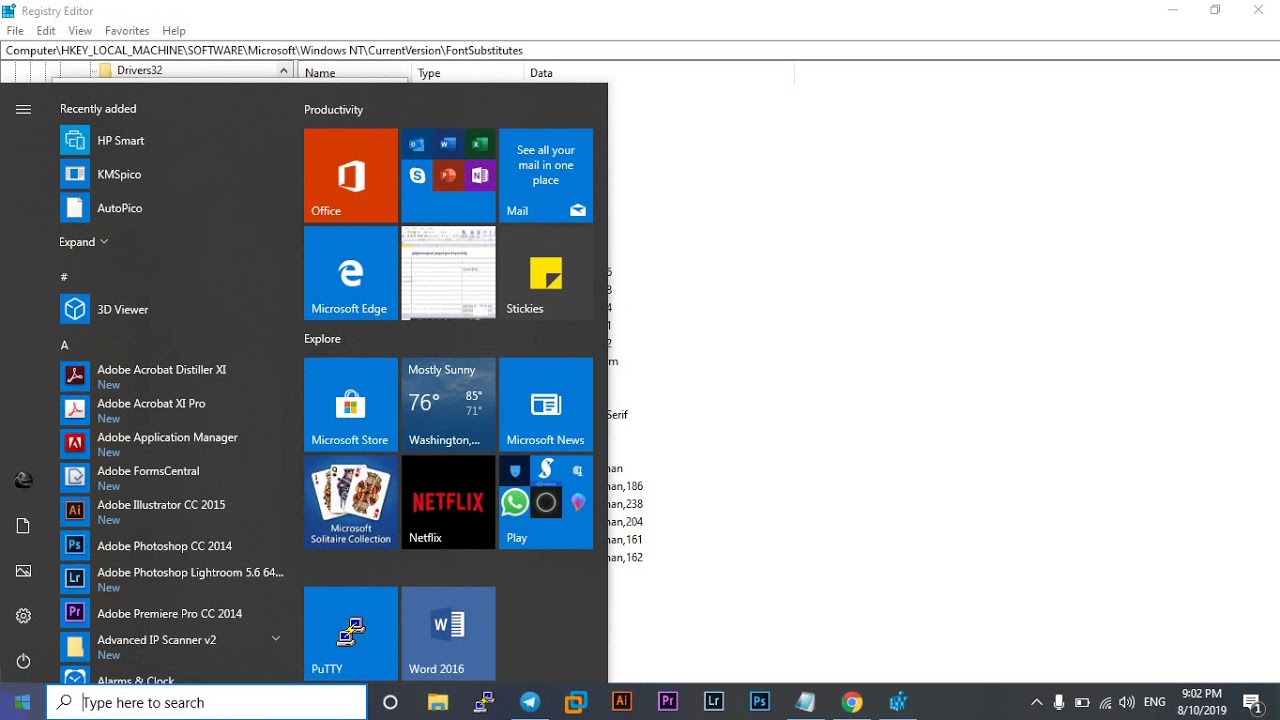1280x720 pixels.
Task: Open the Favorites menu
Action: 127,31
